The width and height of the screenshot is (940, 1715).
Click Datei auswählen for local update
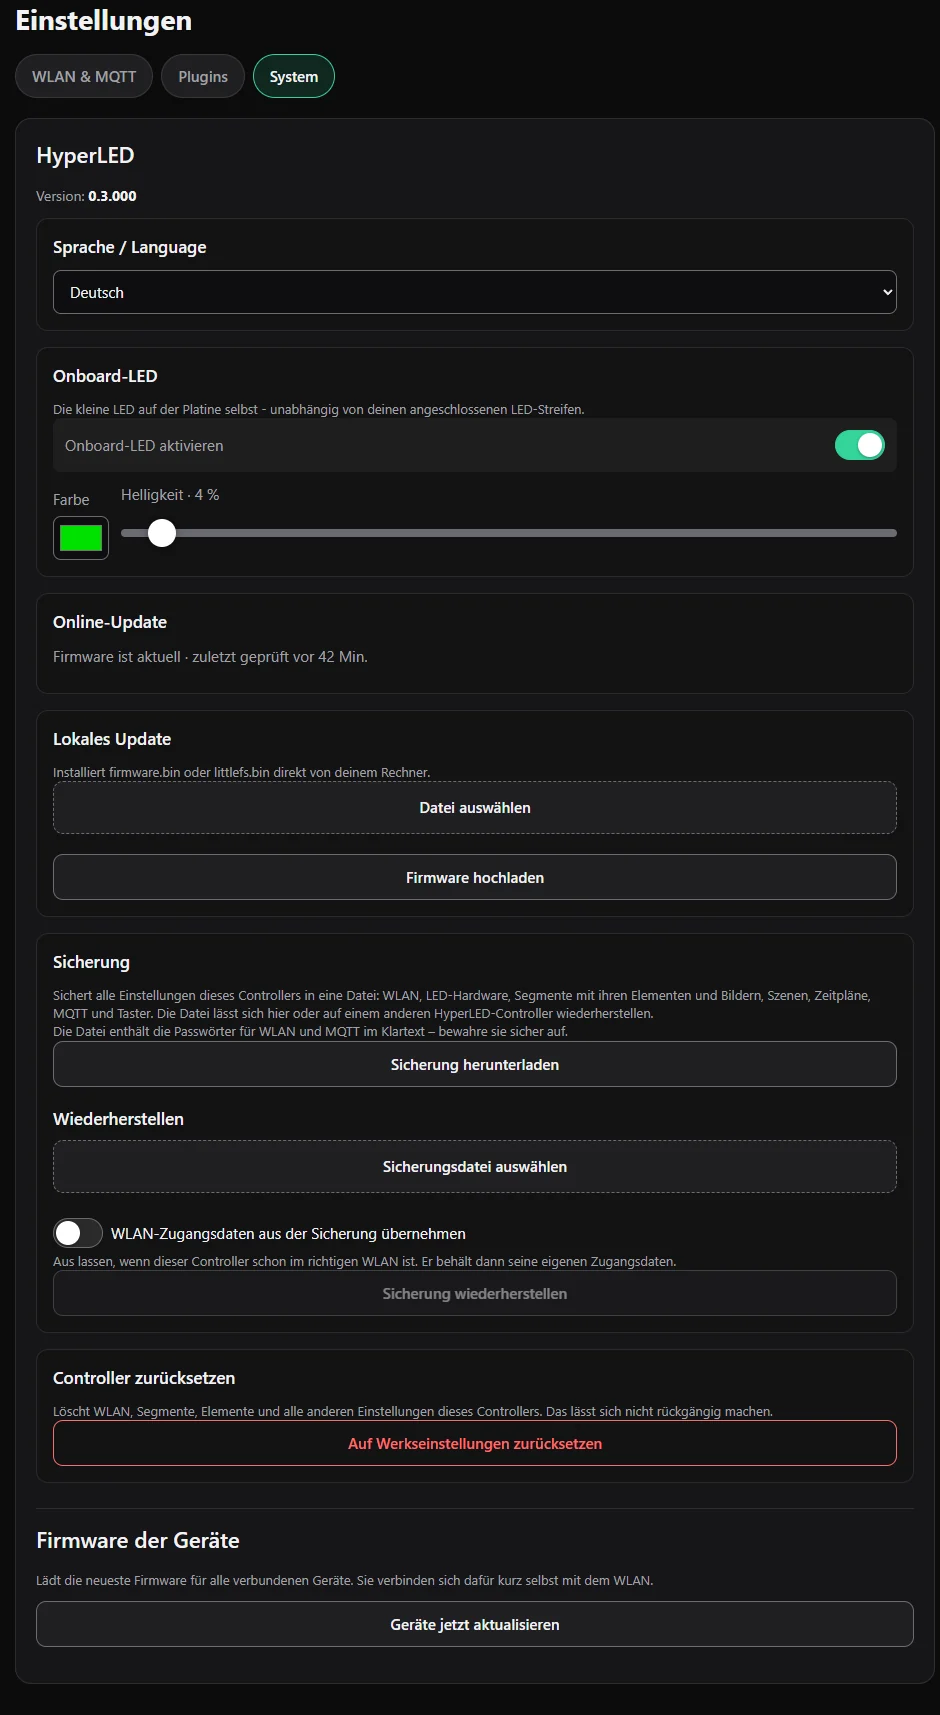[x=475, y=808]
